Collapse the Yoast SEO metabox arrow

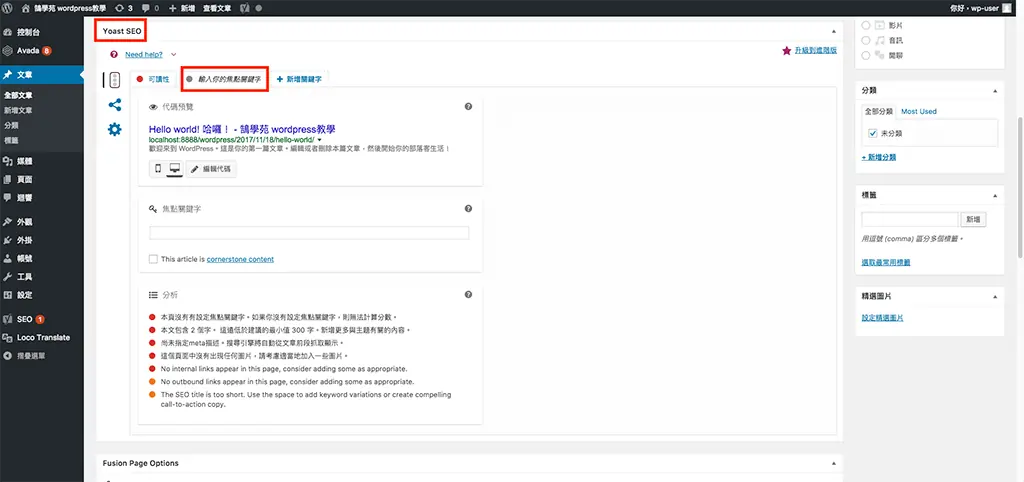tap(833, 31)
